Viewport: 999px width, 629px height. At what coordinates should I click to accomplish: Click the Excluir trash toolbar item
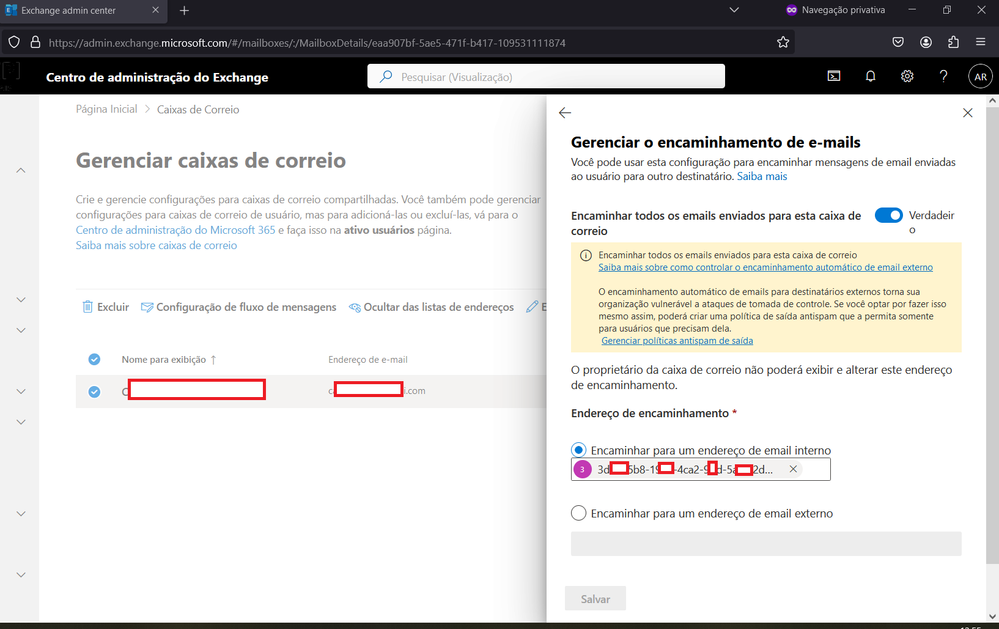pyautogui.click(x=105, y=307)
